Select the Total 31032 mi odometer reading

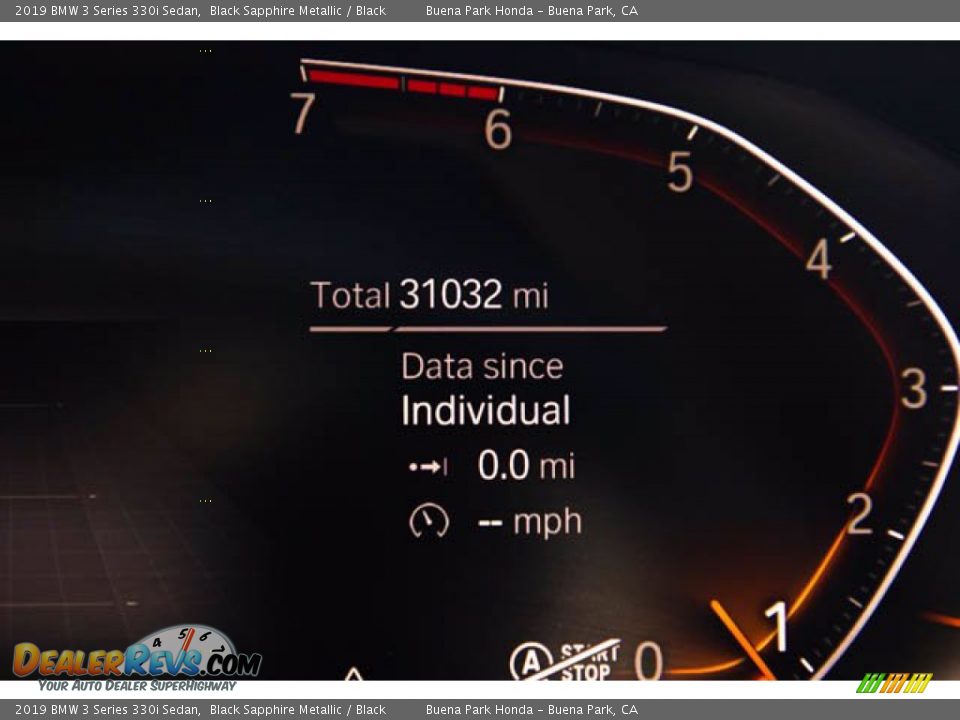[x=429, y=295]
